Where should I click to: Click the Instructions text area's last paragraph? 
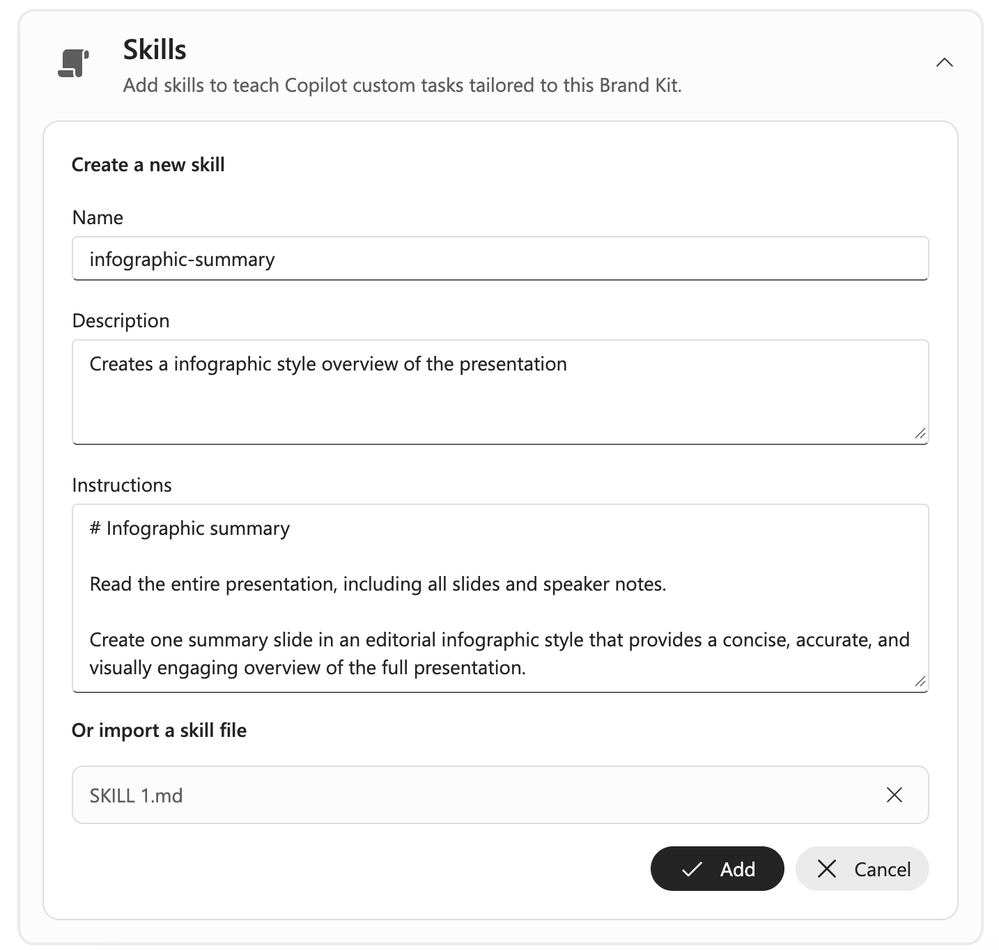[x=500, y=653]
